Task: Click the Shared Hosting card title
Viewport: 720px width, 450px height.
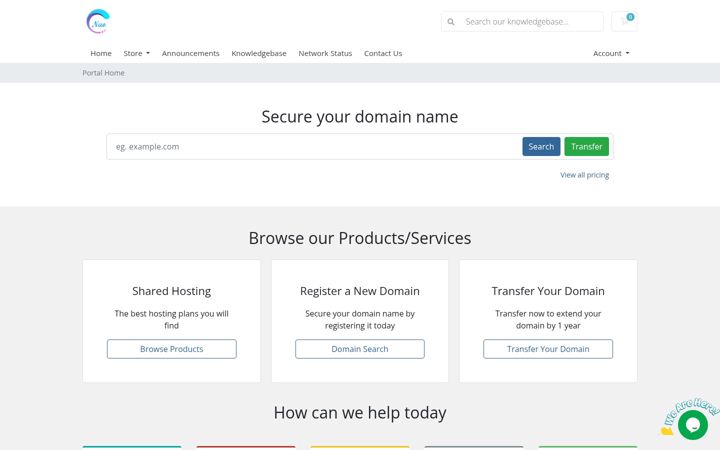Action: (x=172, y=291)
